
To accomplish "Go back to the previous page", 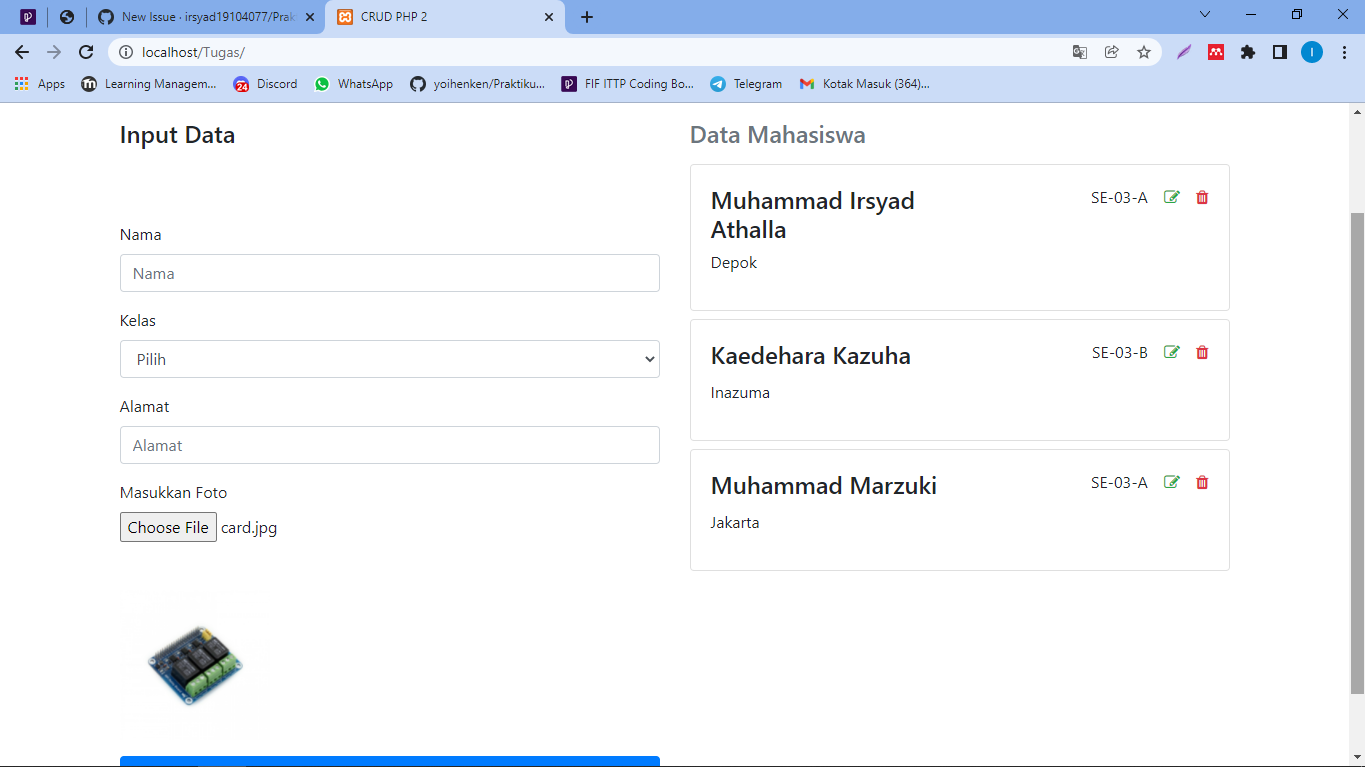I will pyautogui.click(x=22, y=52).
